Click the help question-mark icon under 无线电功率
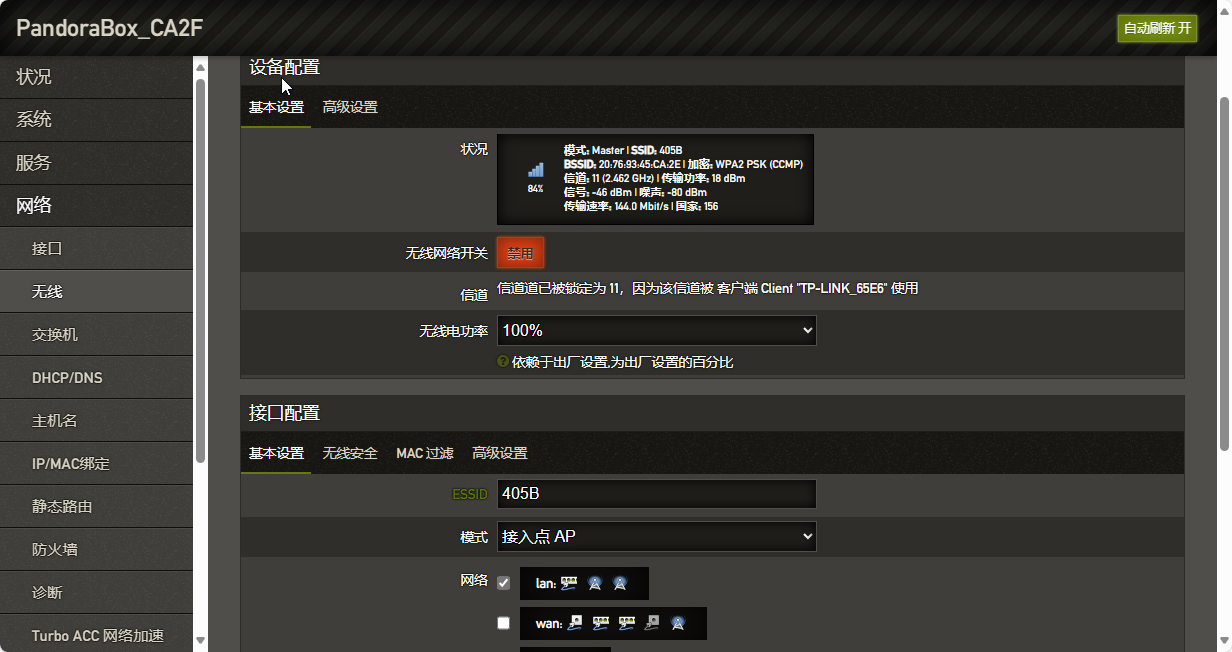The height and width of the screenshot is (652, 1232). tap(503, 362)
